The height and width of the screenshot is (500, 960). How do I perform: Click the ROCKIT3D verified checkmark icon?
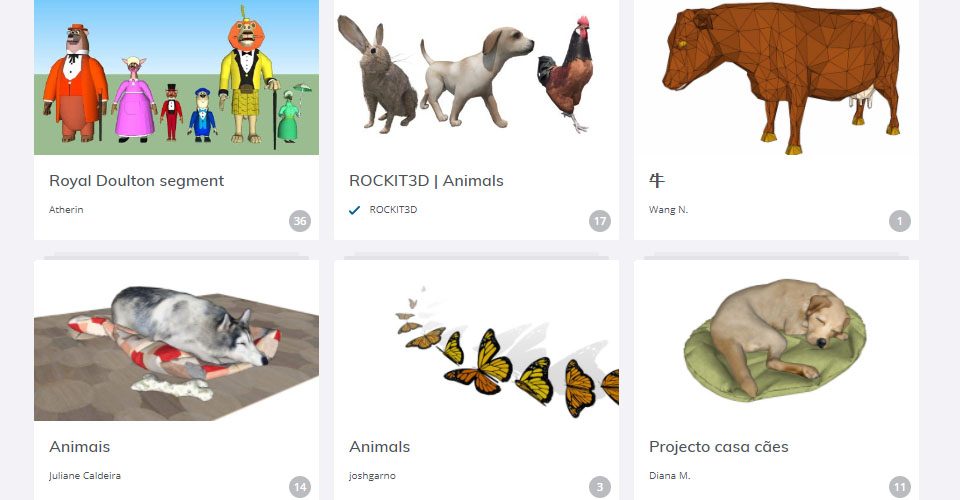[x=354, y=210]
